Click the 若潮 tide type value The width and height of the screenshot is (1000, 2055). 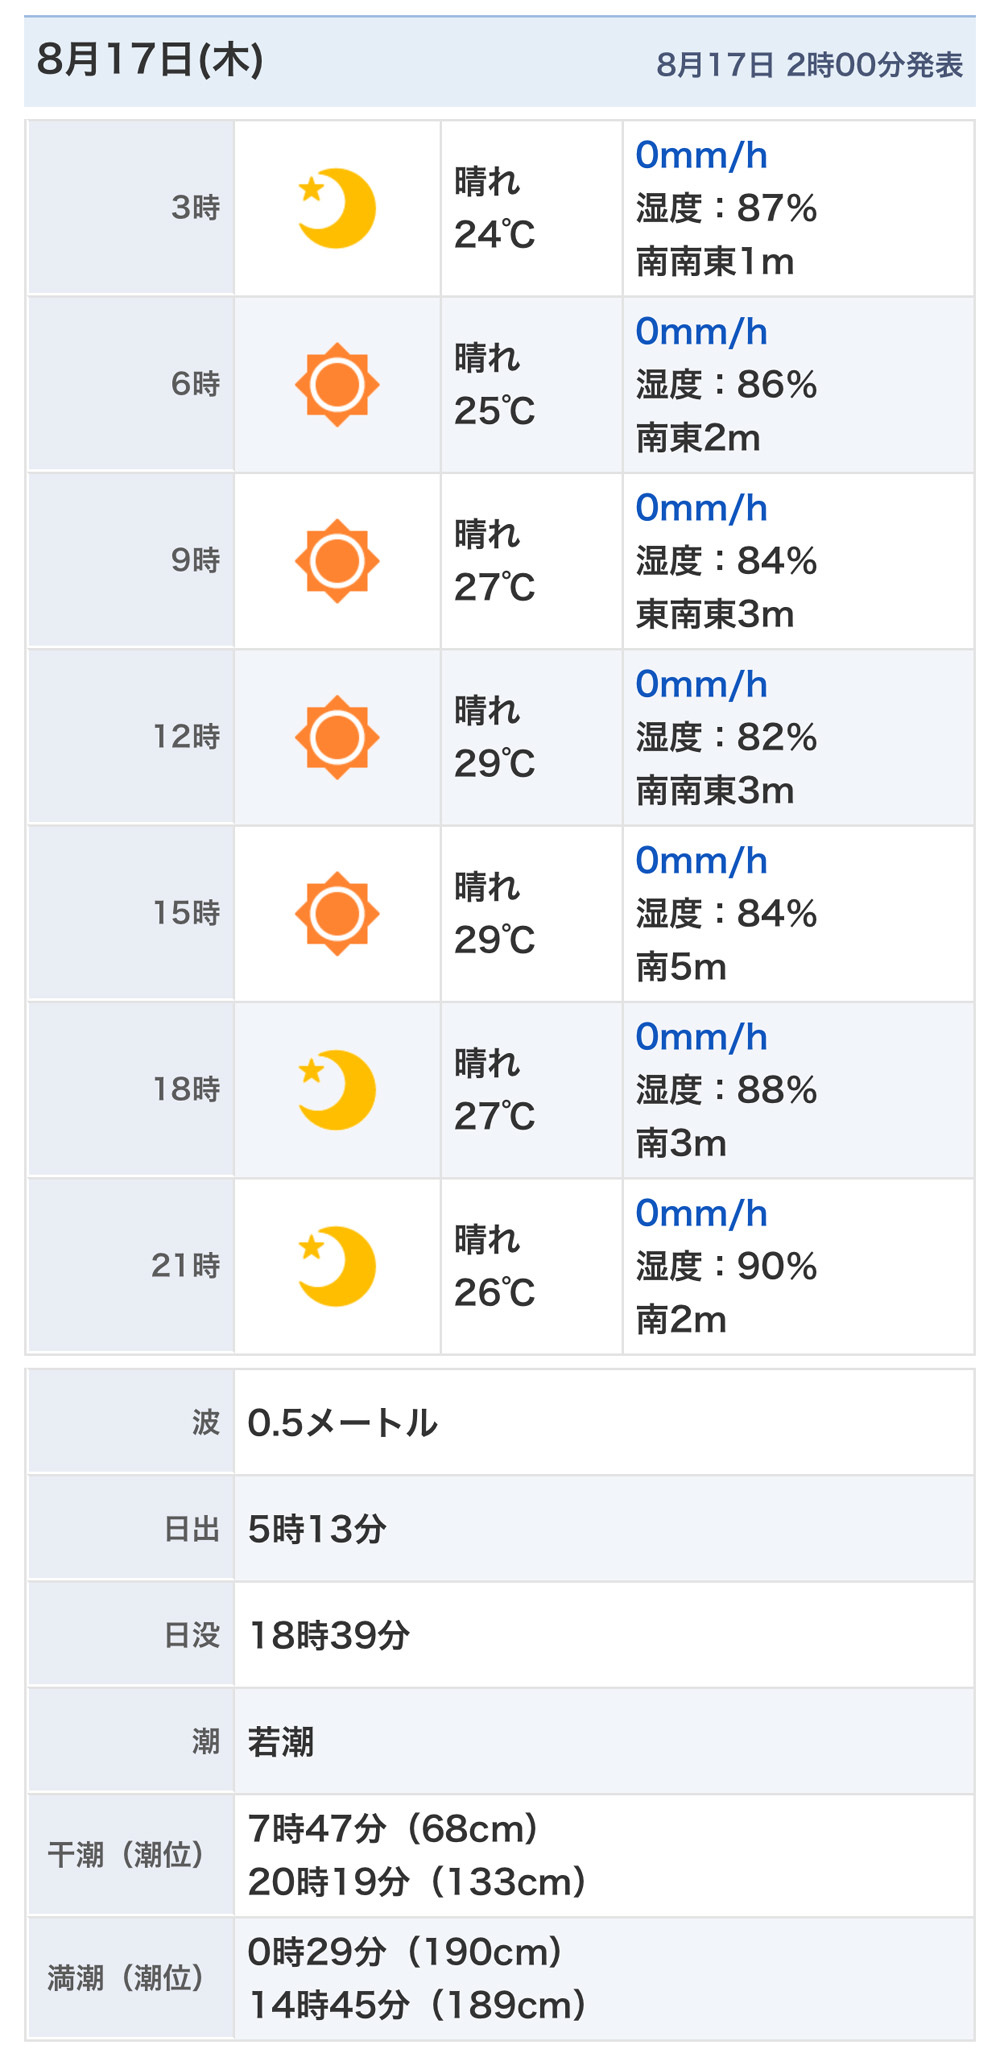coord(281,1741)
